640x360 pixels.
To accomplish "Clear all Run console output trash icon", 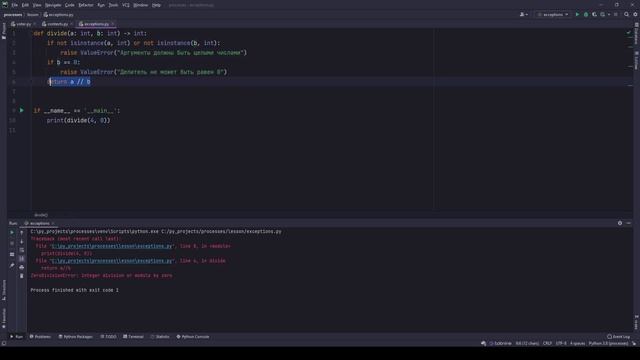I will point(22,276).
